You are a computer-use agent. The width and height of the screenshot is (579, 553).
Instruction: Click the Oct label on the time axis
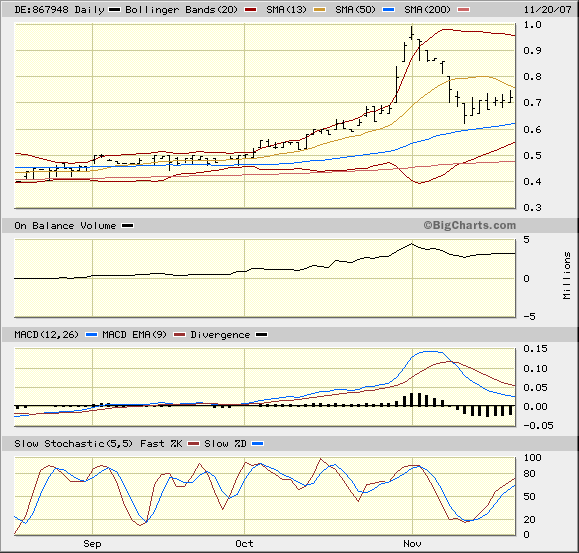tap(244, 543)
